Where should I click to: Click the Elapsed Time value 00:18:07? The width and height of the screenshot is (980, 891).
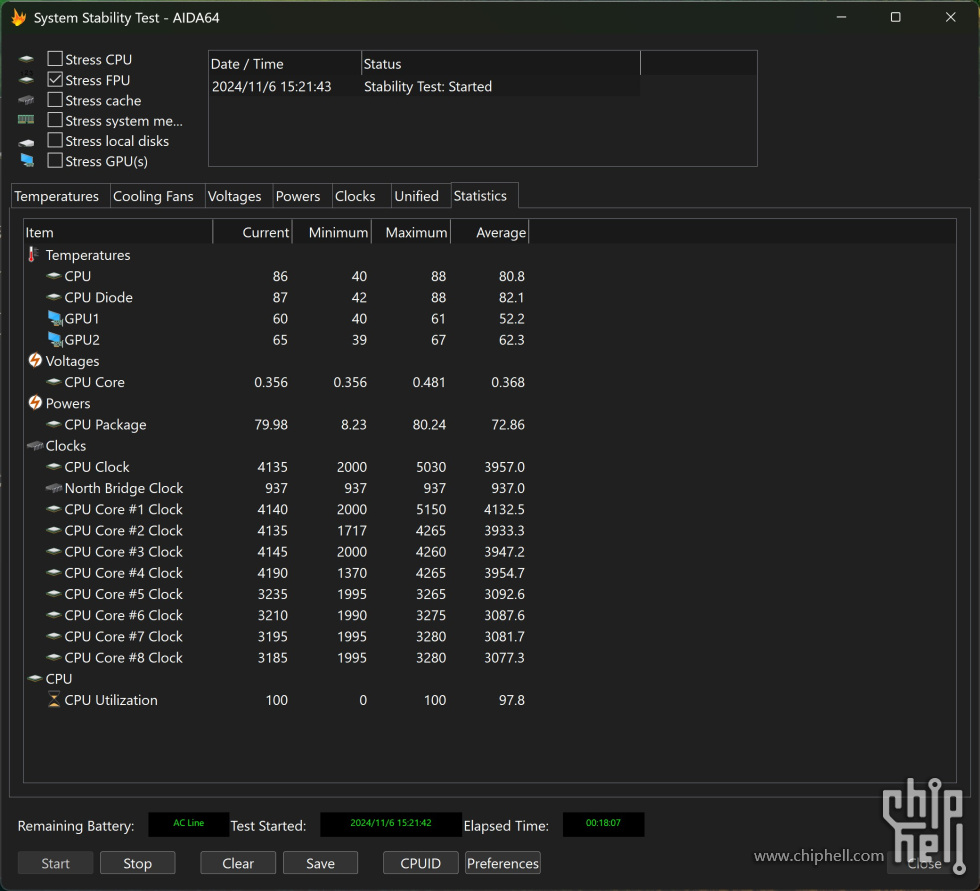[603, 823]
